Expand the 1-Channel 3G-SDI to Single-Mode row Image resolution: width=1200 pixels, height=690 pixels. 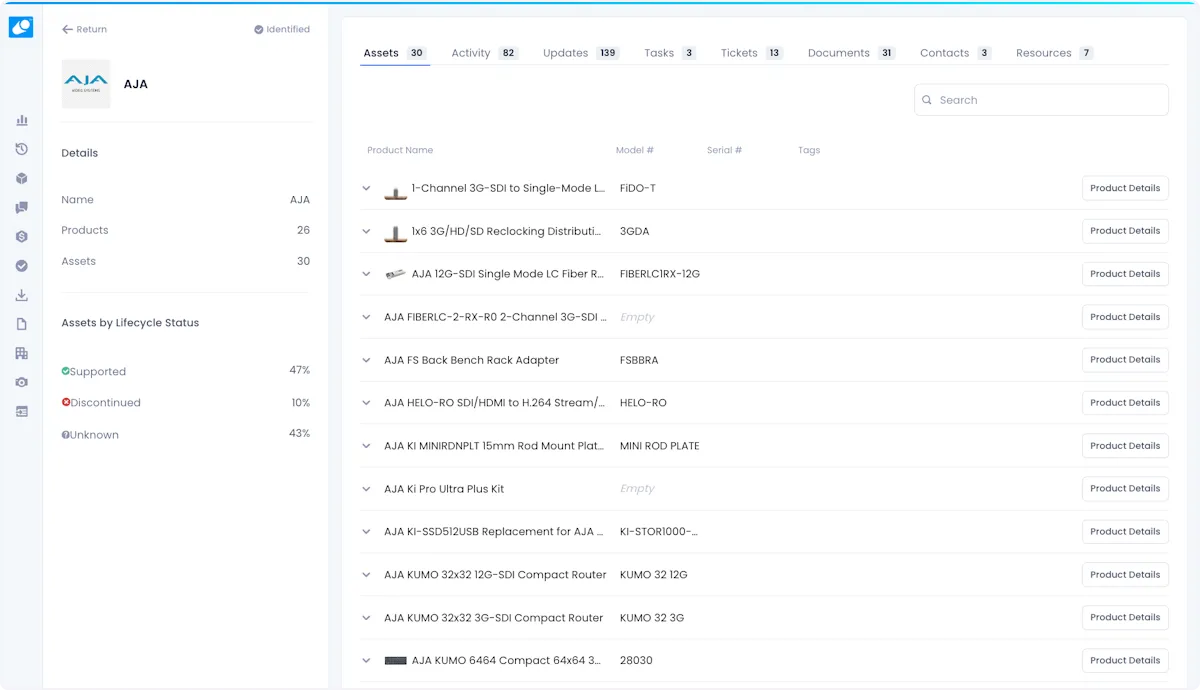click(x=366, y=188)
